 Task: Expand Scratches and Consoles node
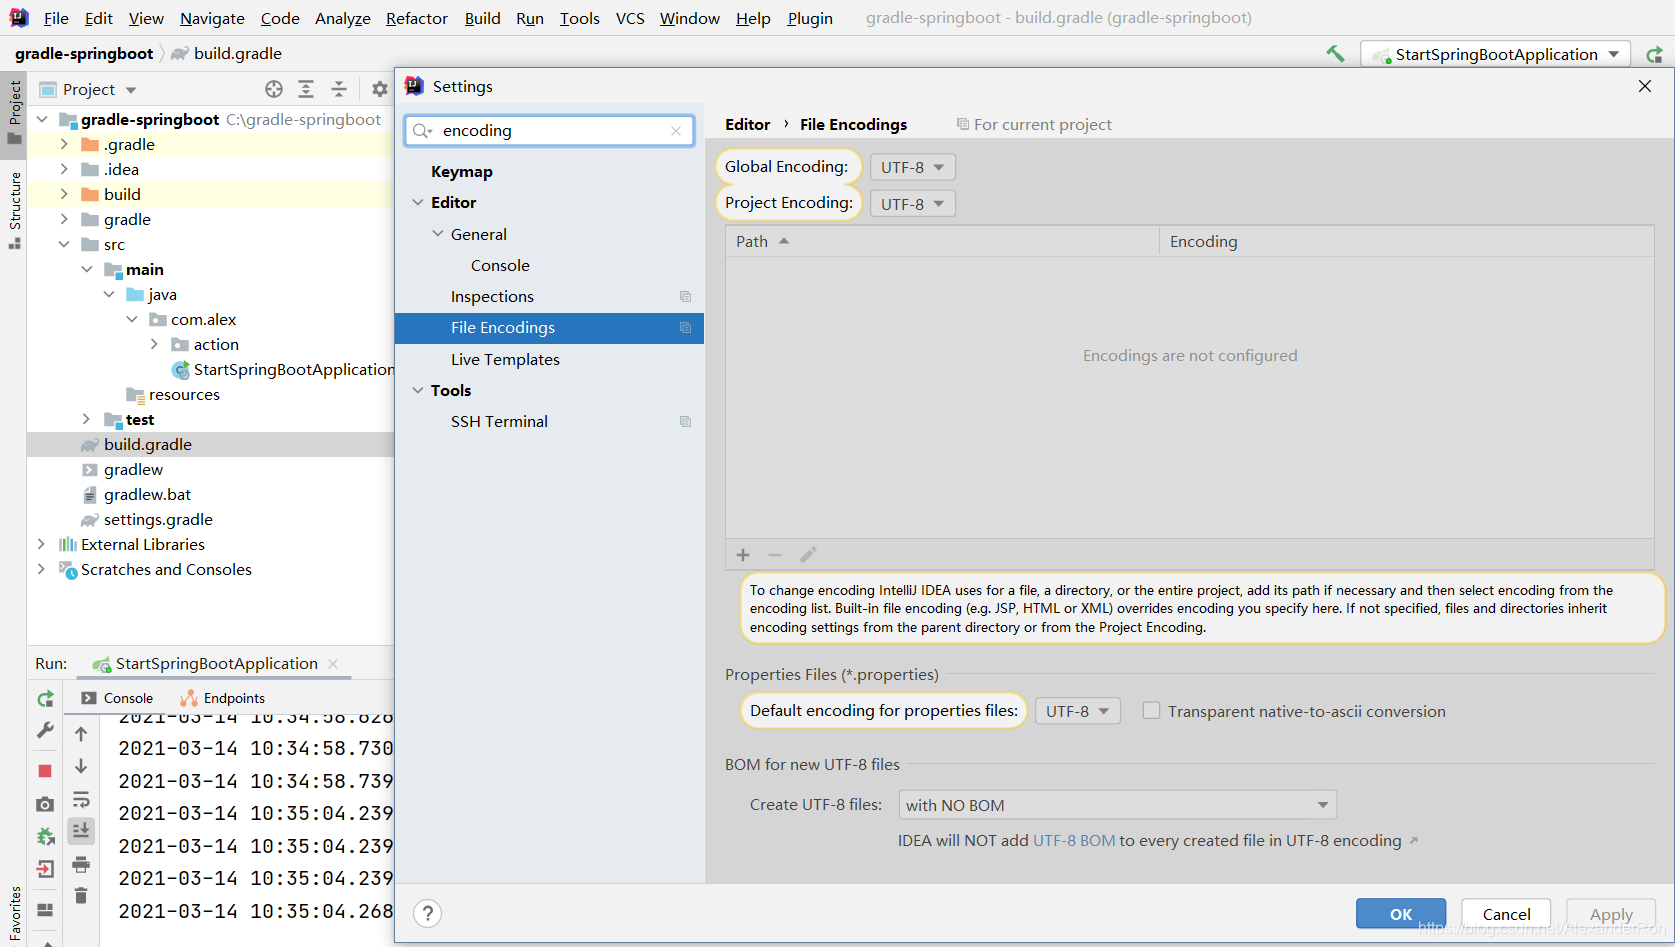click(x=41, y=570)
